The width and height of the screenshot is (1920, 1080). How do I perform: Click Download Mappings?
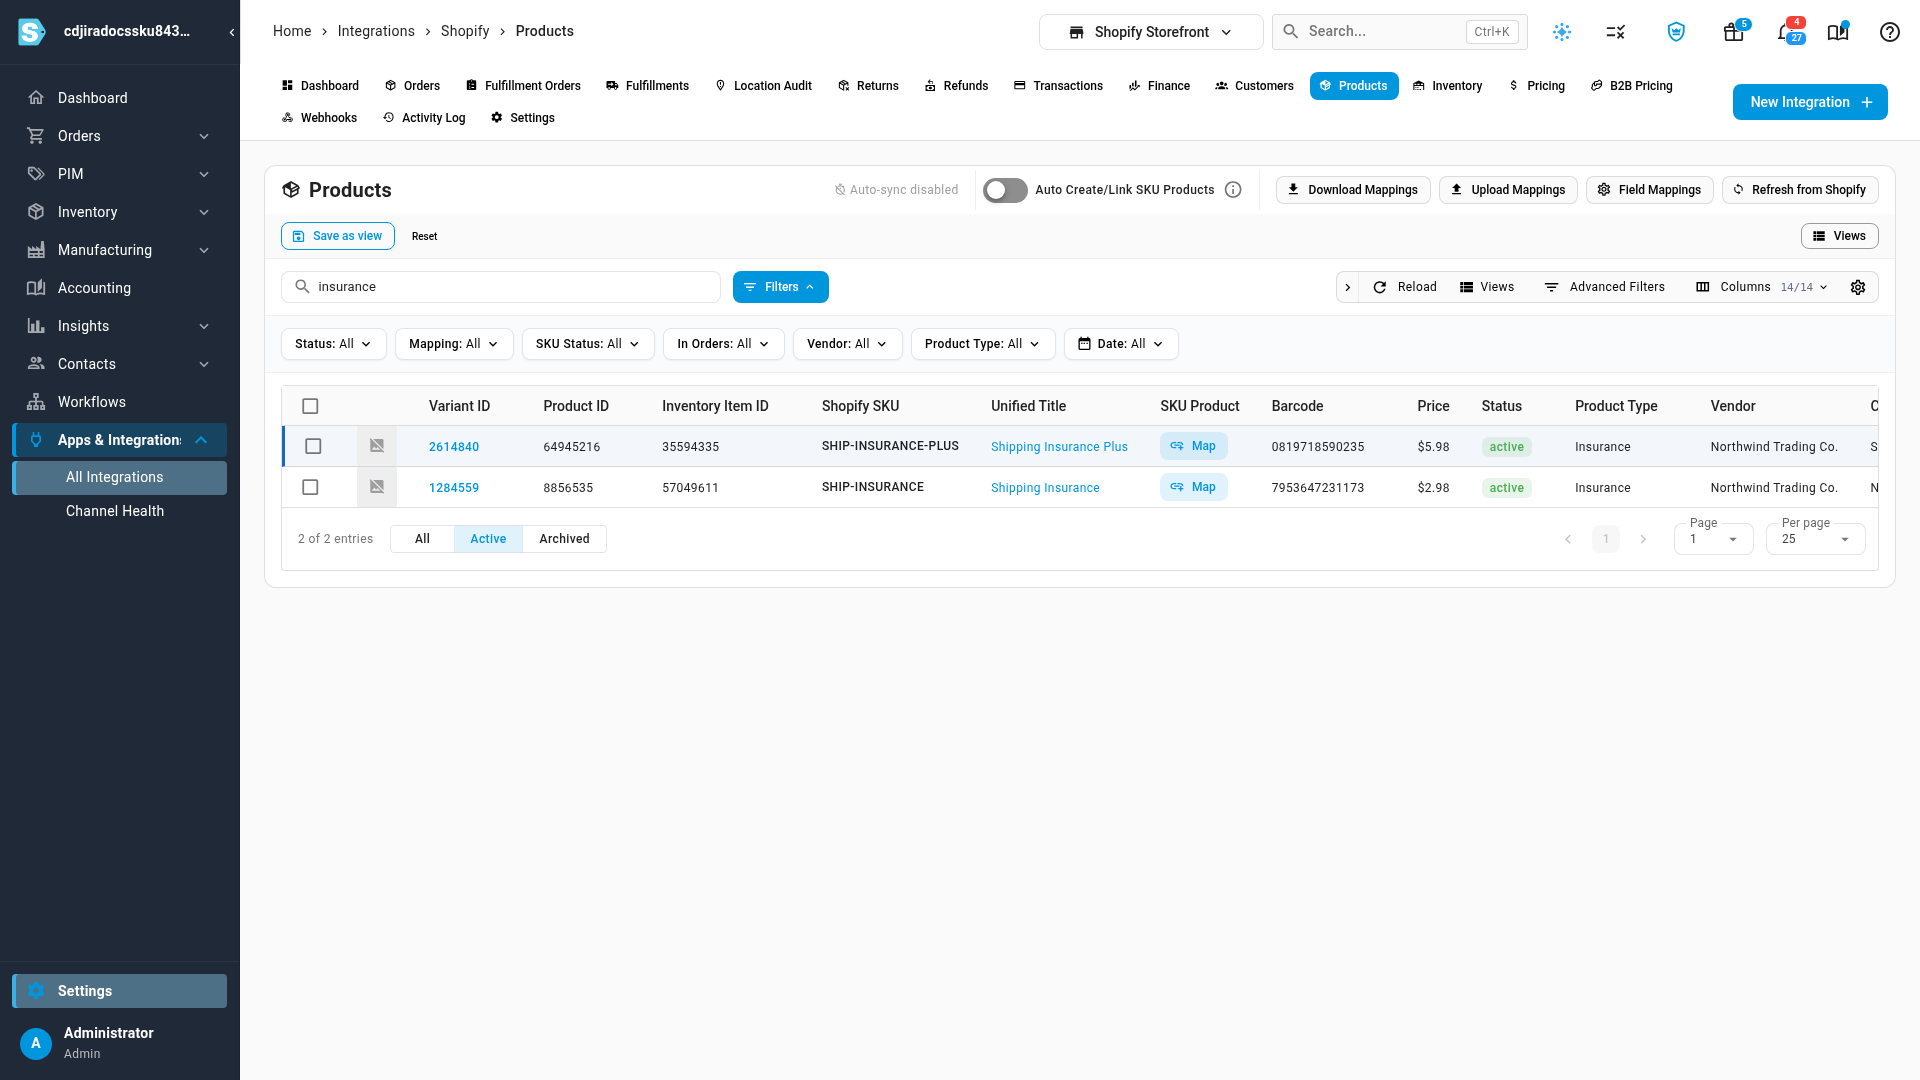[1353, 190]
